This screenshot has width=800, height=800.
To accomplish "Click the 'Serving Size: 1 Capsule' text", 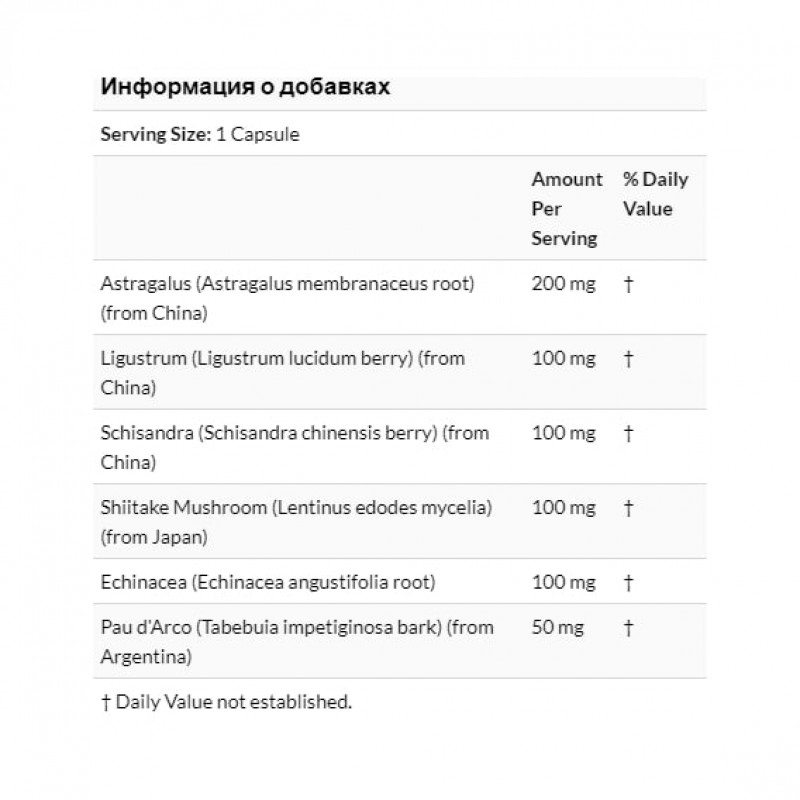I will 200,135.
